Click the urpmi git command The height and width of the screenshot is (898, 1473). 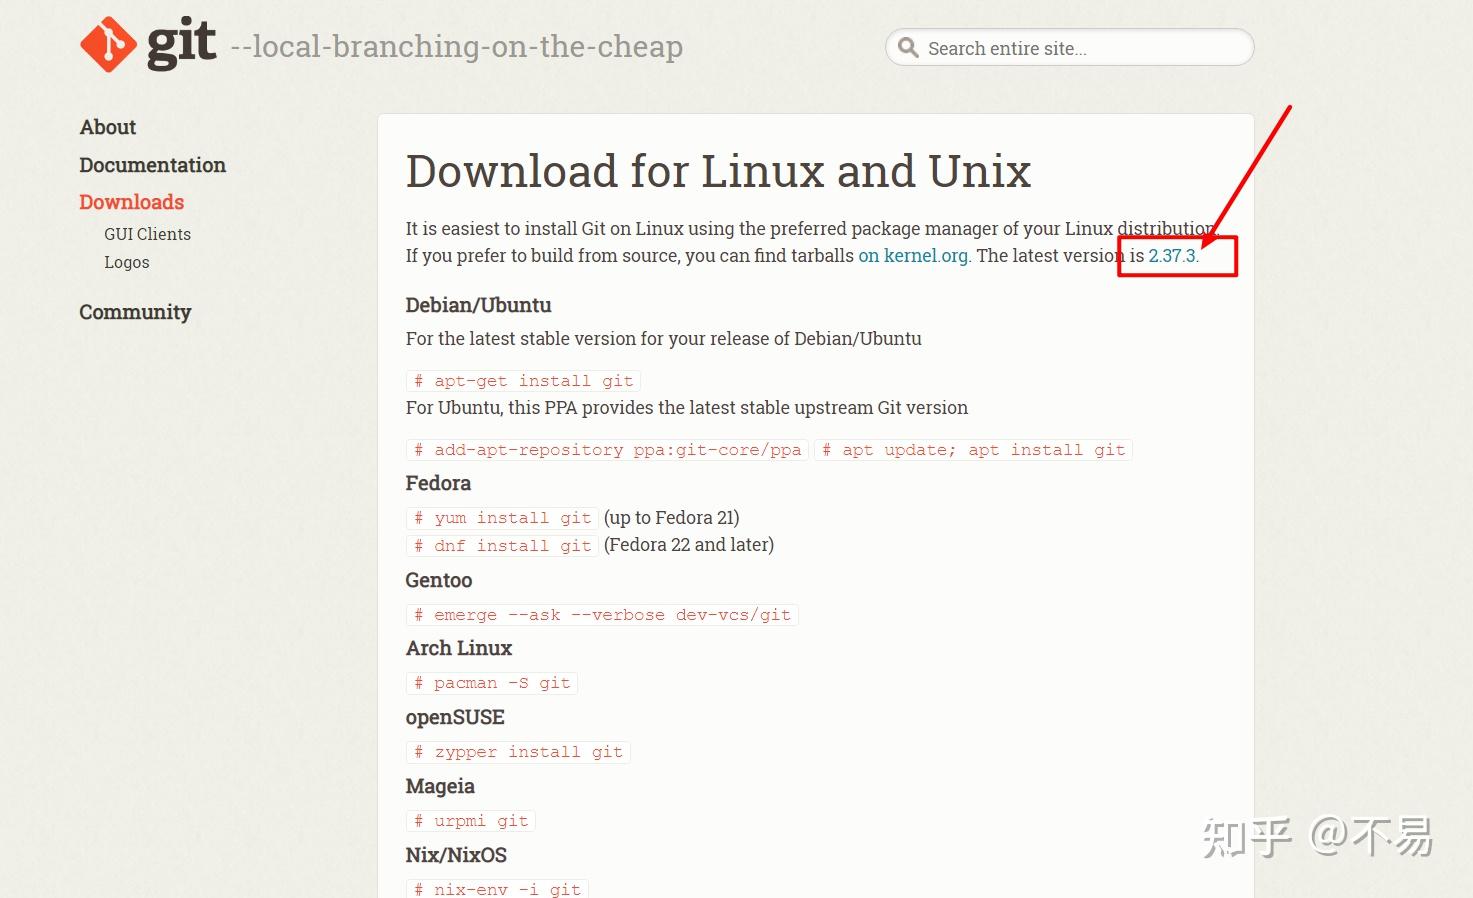click(x=471, y=821)
